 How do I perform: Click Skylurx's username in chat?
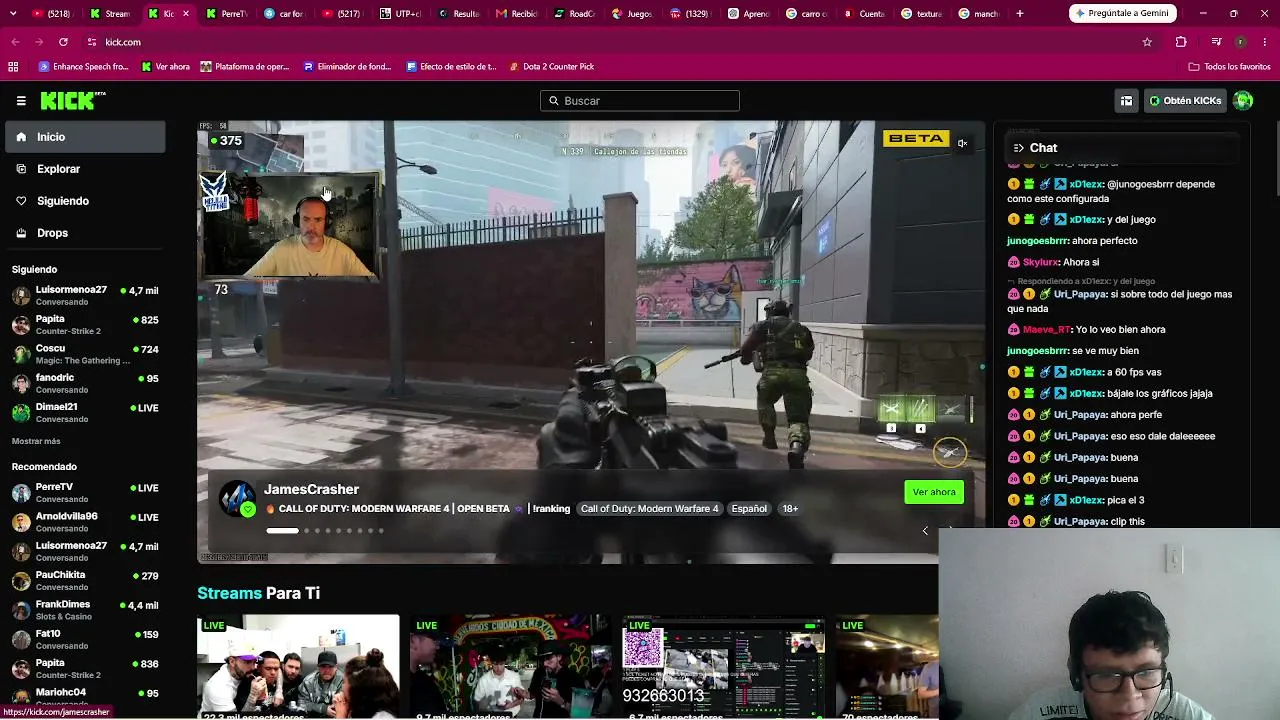1041,262
